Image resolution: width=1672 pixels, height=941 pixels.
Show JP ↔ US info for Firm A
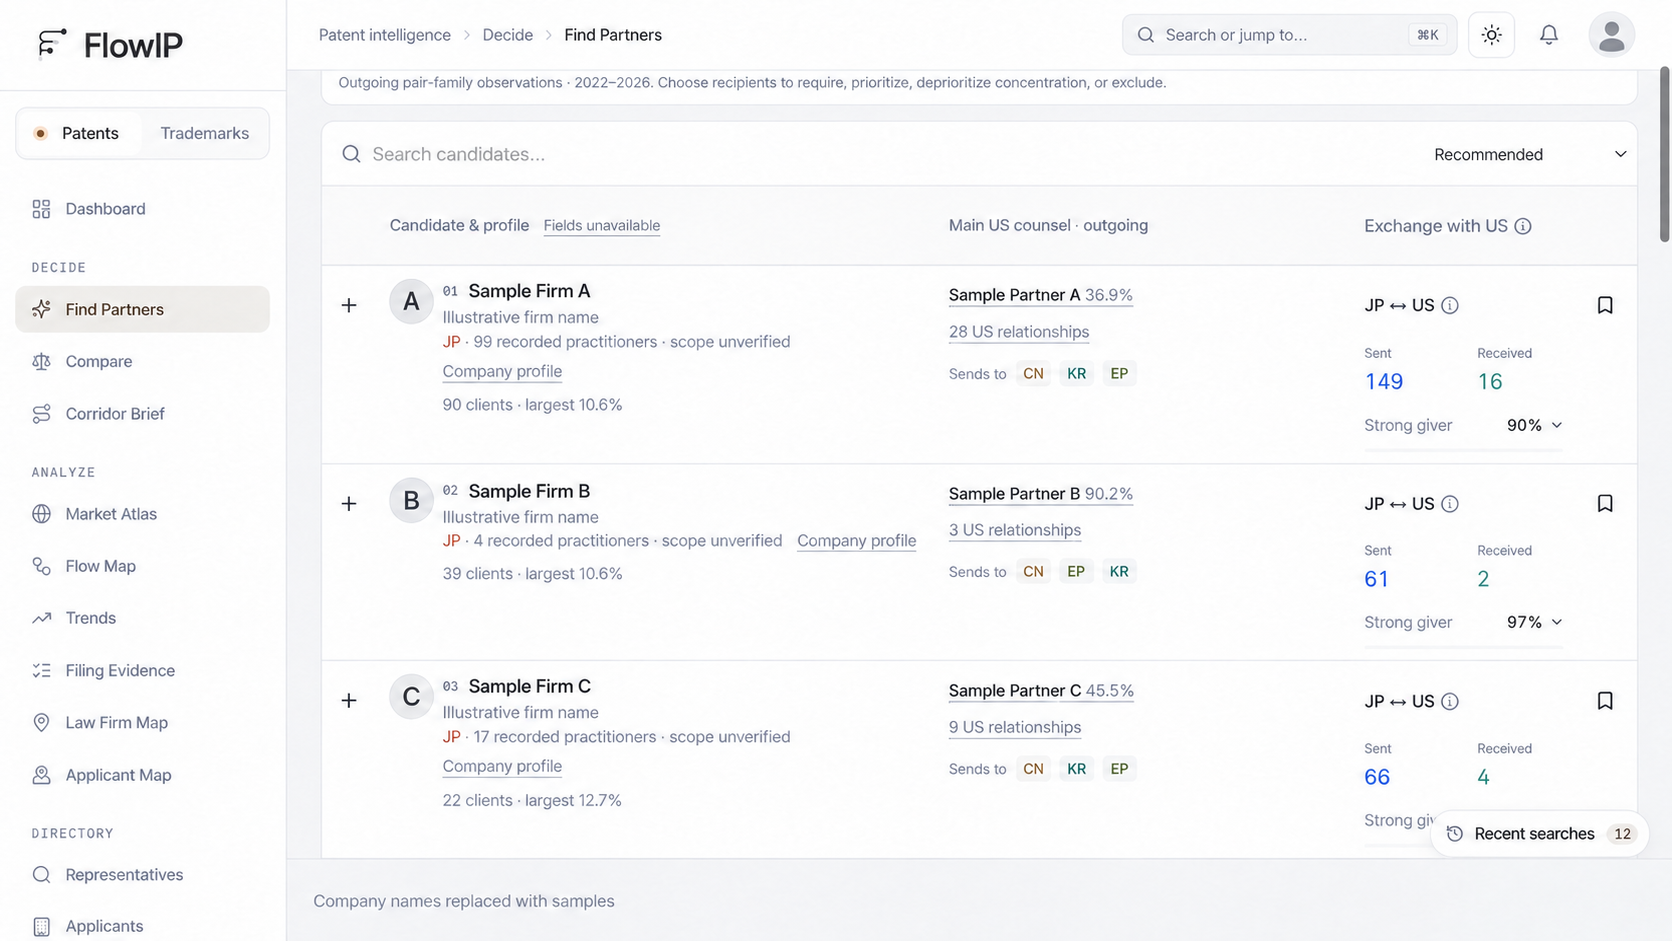1450,305
